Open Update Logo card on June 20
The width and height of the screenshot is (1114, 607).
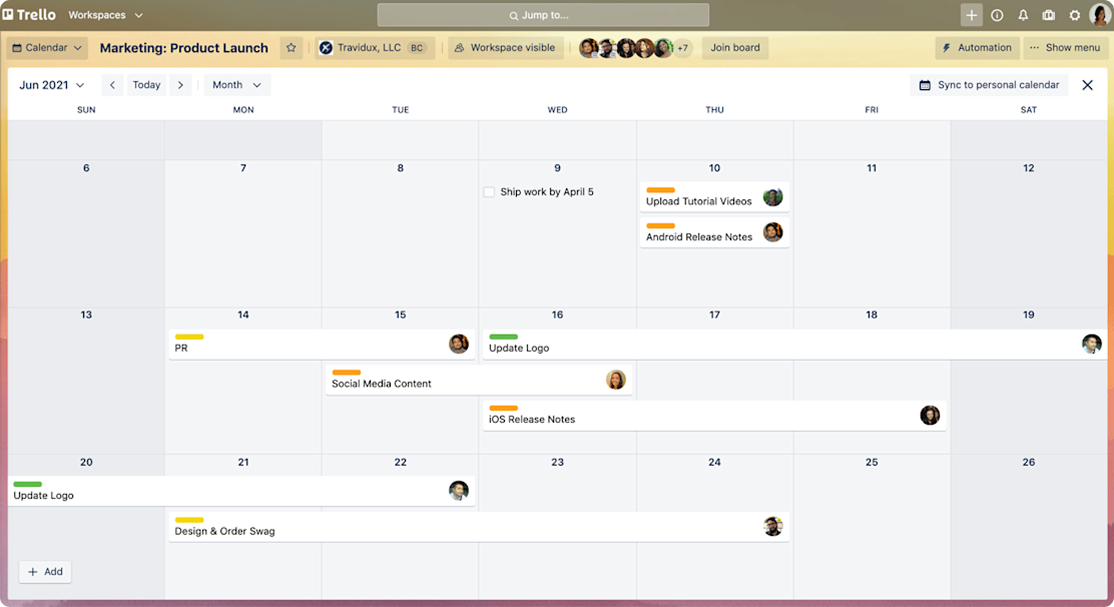[242, 491]
